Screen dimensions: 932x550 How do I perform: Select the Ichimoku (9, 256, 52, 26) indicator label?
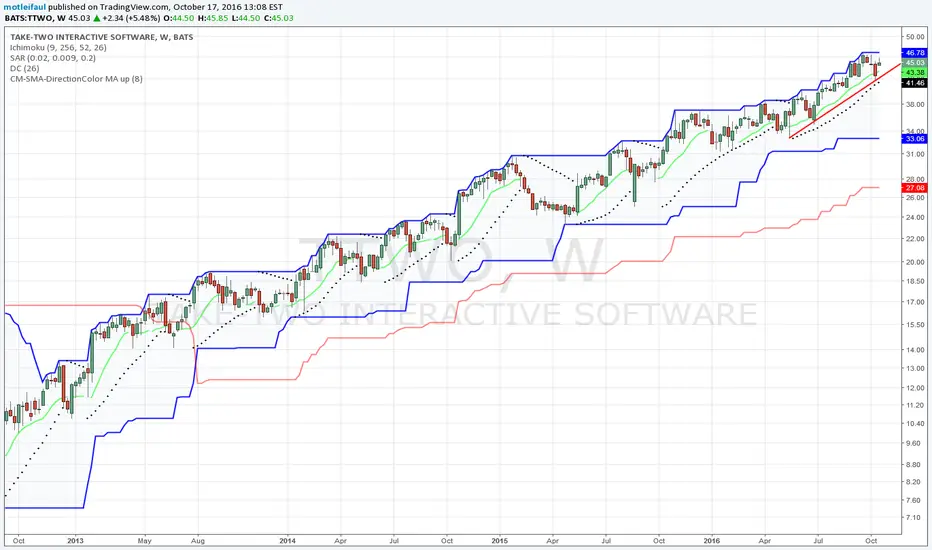click(x=58, y=48)
